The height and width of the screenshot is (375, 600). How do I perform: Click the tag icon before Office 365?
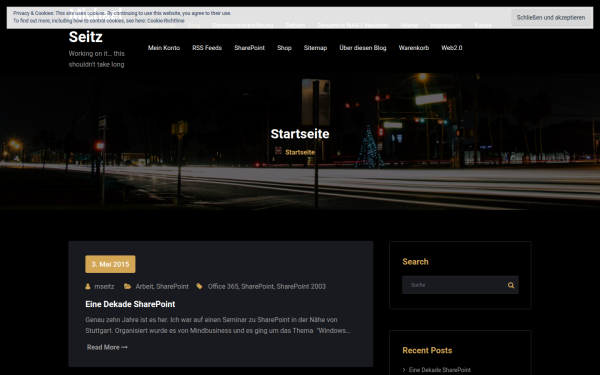(x=199, y=286)
